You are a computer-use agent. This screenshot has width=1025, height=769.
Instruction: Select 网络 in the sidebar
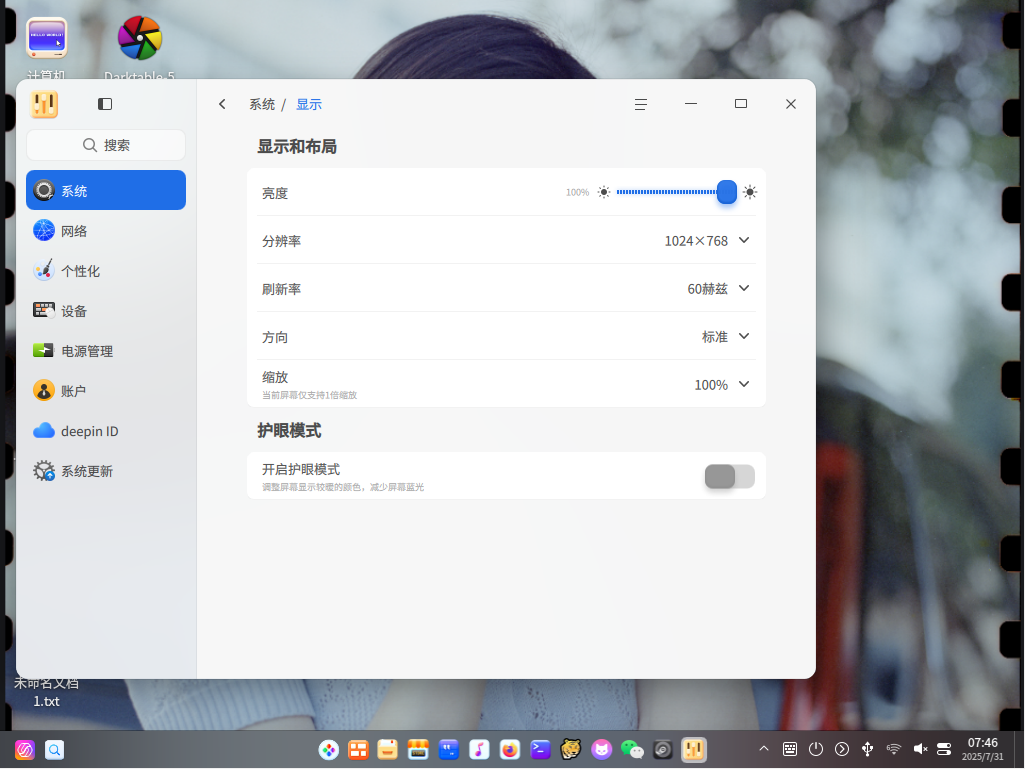(x=106, y=231)
